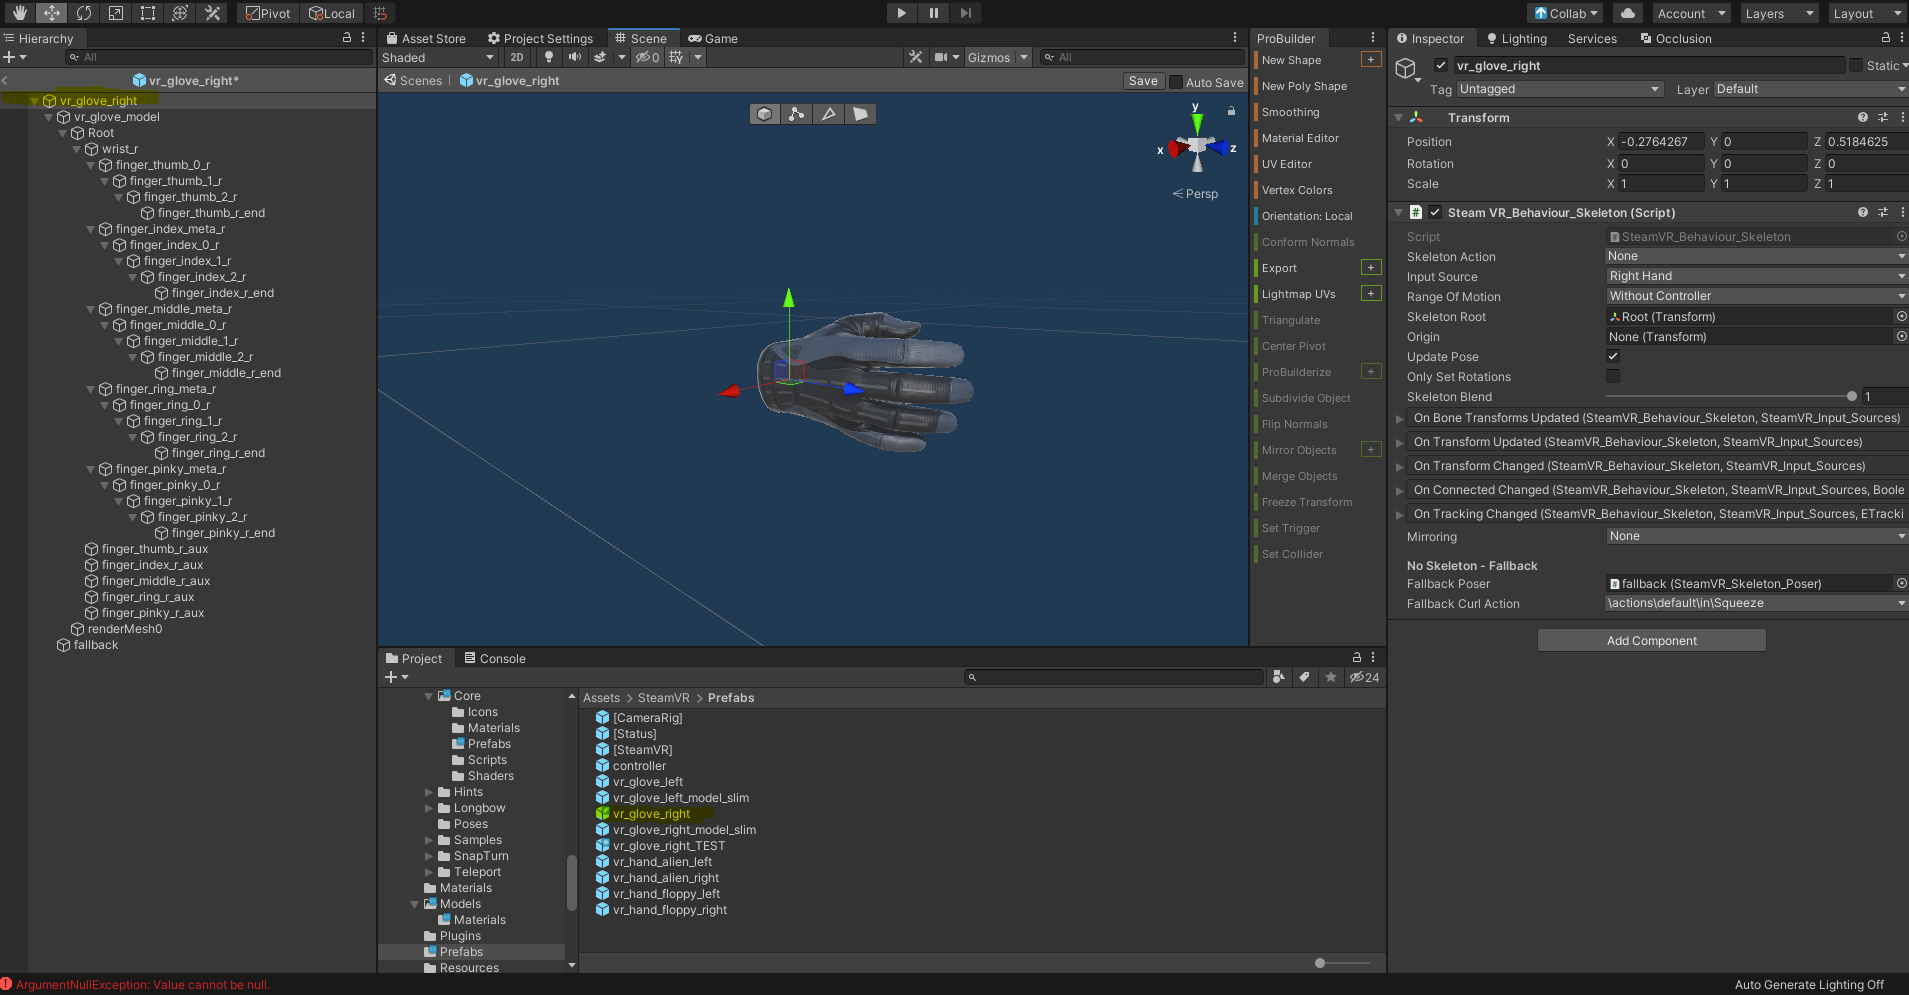Viewport: 1909px width, 995px height.
Task: Open the Shaded draw mode dropdown
Action: pyautogui.click(x=437, y=57)
